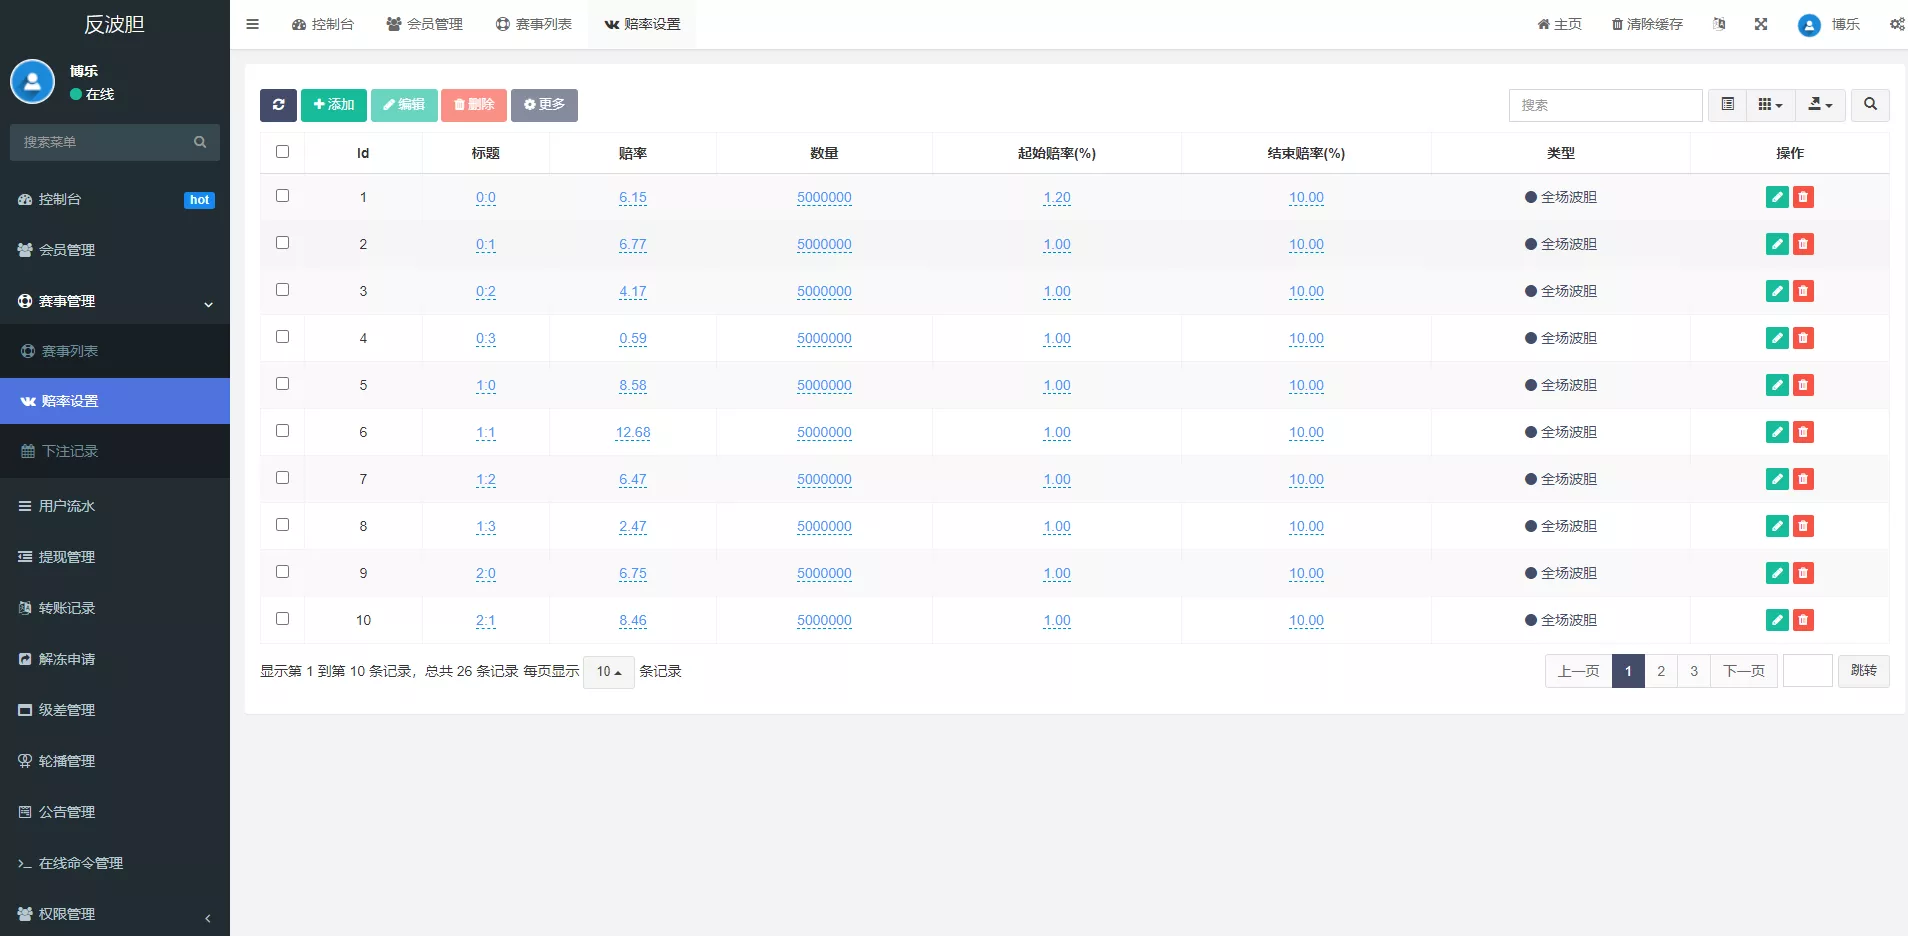Open the 10 per-page dropdown
Viewport: 1908px width, 936px height.
pyautogui.click(x=608, y=671)
